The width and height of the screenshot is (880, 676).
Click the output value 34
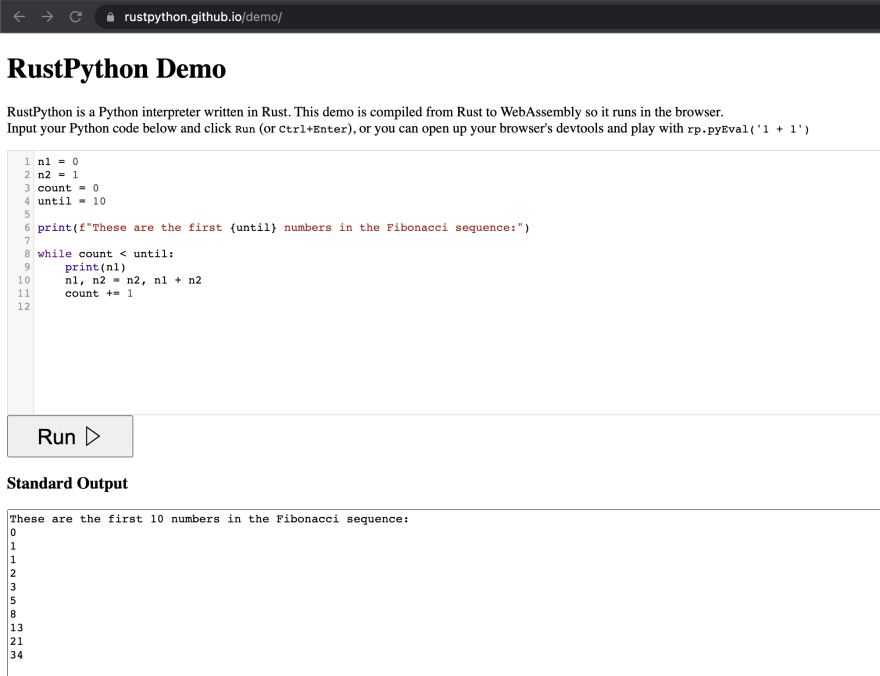(x=16, y=655)
